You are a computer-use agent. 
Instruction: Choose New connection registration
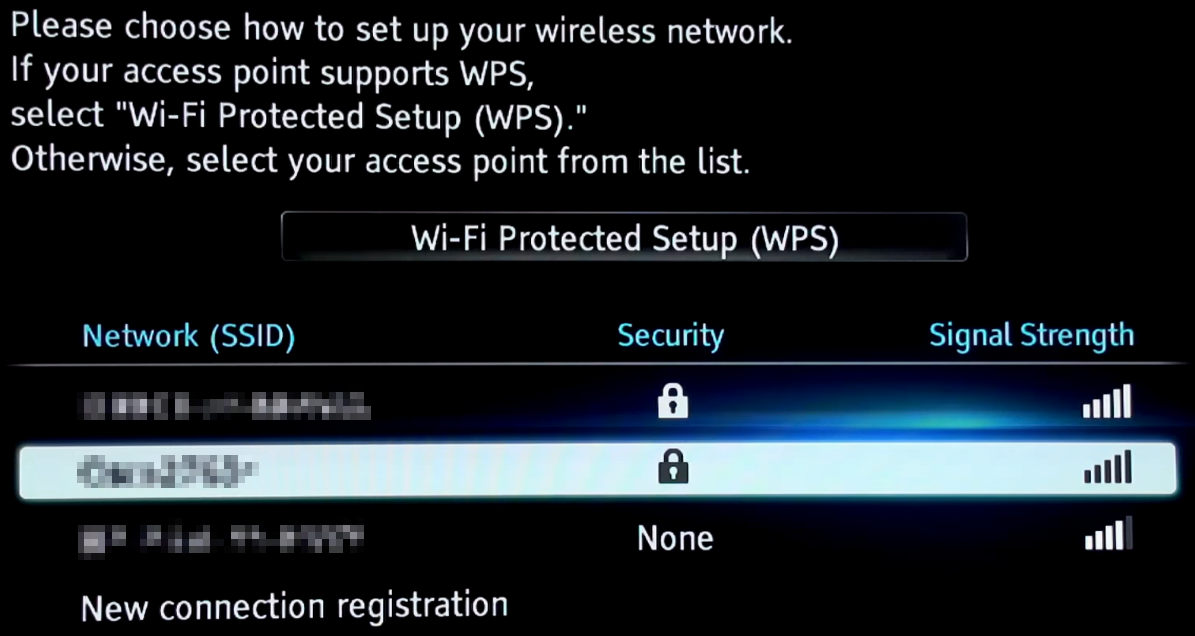point(294,607)
